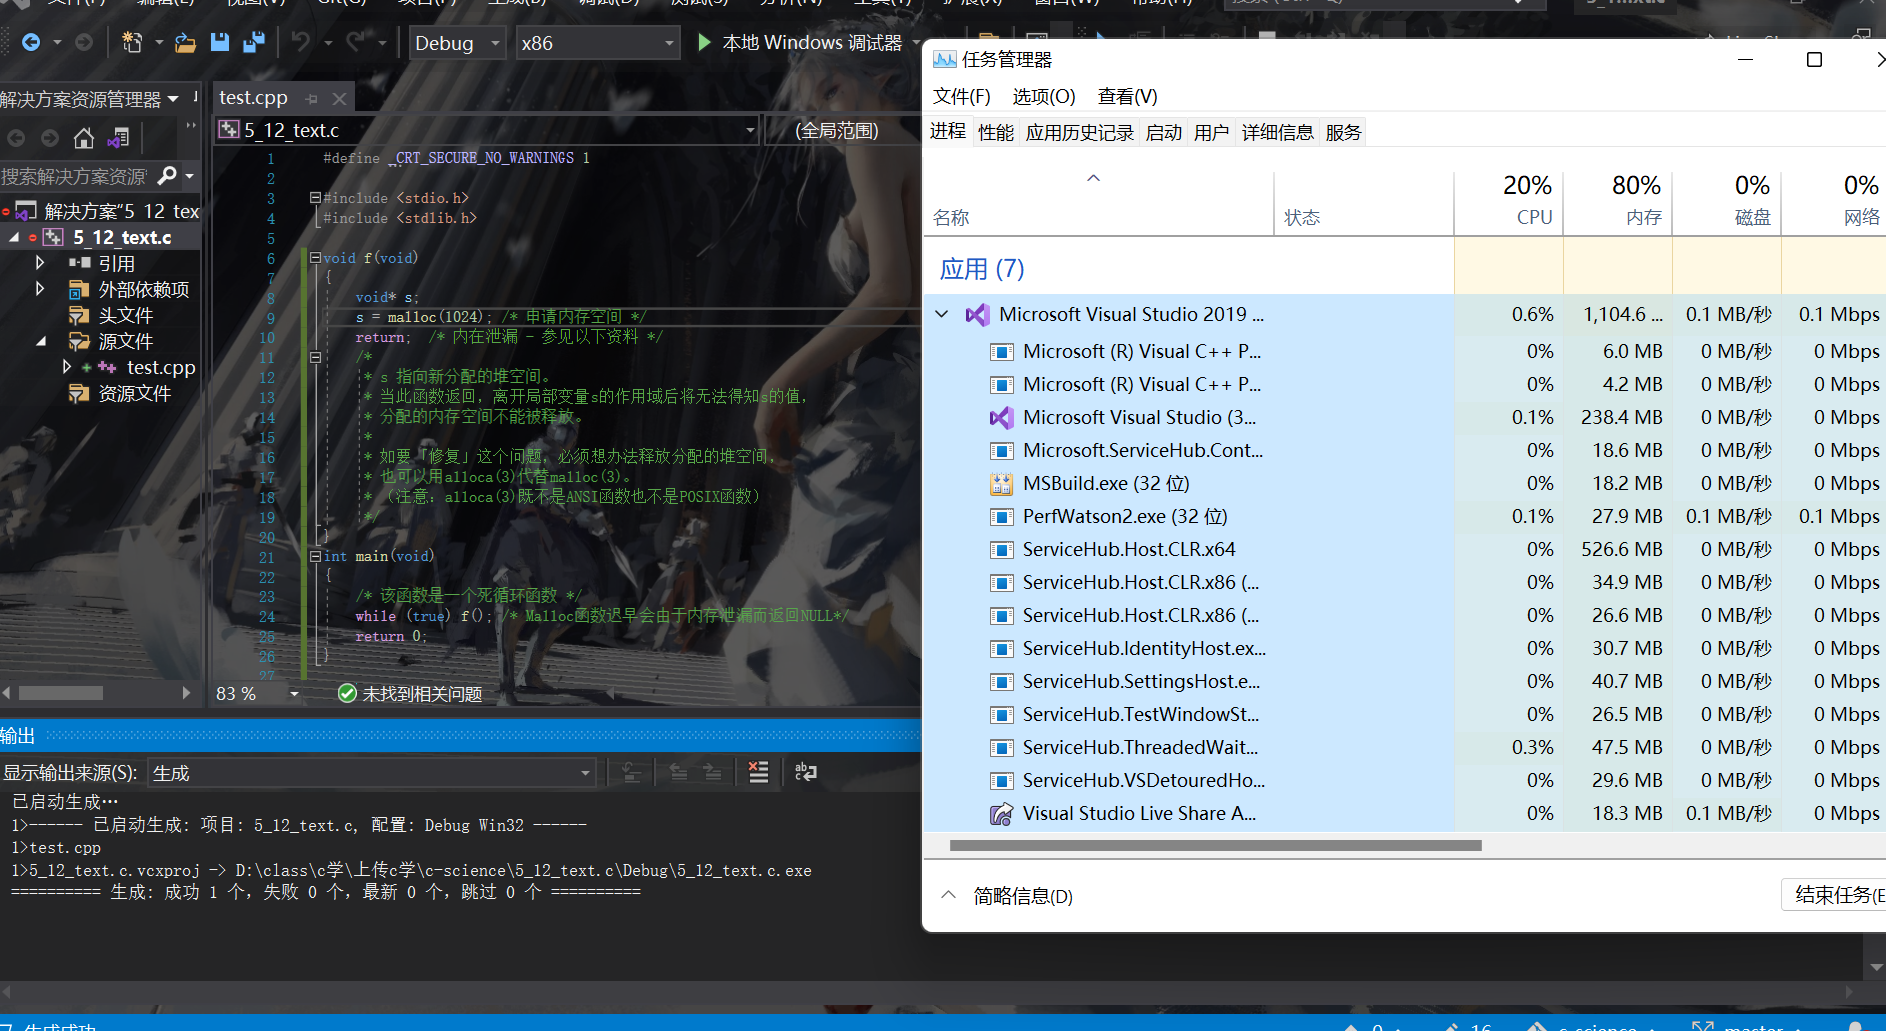
Task: Click the Redo arrow icon
Action: (355, 42)
